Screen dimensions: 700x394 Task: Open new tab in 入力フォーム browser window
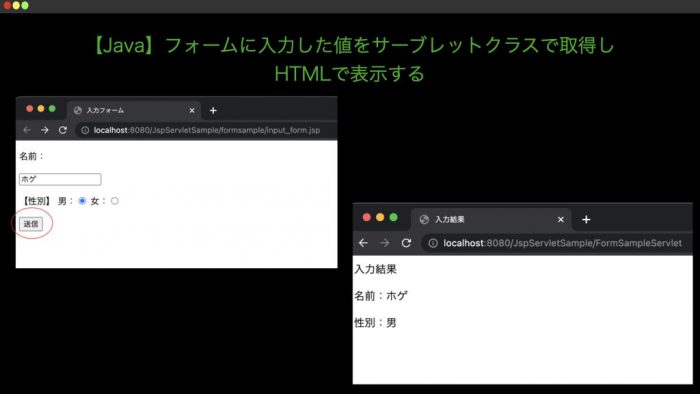coord(213,110)
